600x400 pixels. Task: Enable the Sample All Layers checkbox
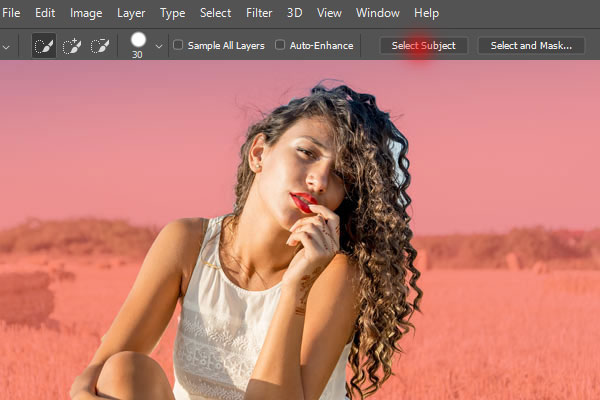pyautogui.click(x=178, y=45)
